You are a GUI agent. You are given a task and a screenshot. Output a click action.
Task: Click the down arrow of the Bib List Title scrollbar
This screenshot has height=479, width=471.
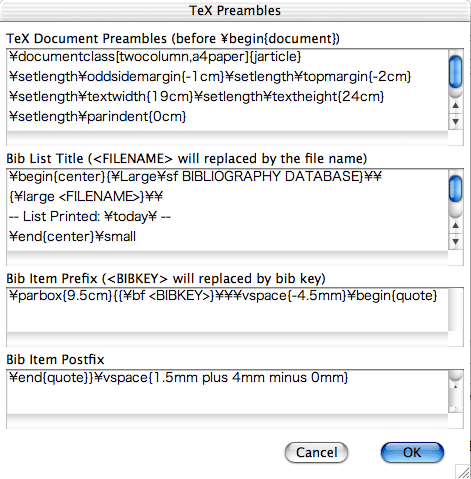(455, 241)
